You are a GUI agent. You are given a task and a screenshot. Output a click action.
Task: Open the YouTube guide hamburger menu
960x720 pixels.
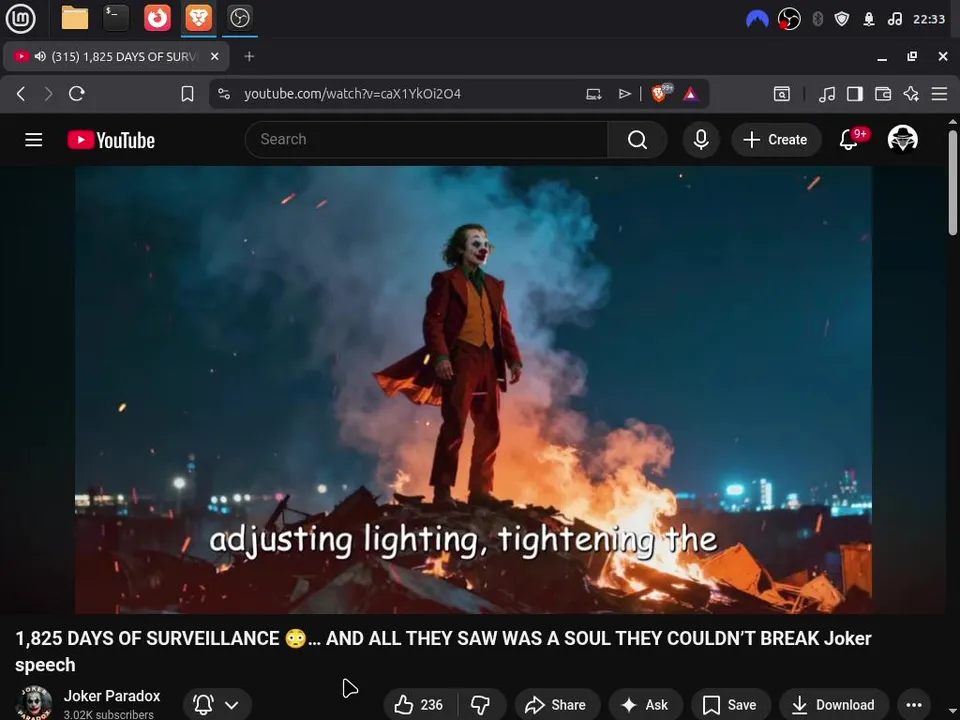[34, 140]
